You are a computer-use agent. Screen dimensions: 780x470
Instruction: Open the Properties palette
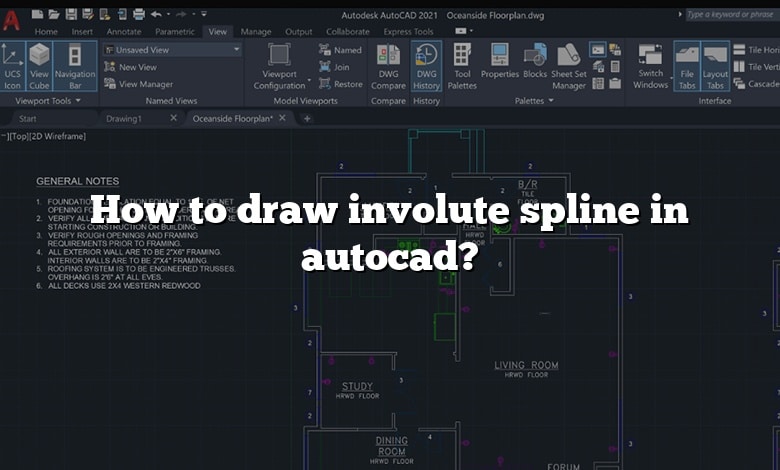[499, 61]
